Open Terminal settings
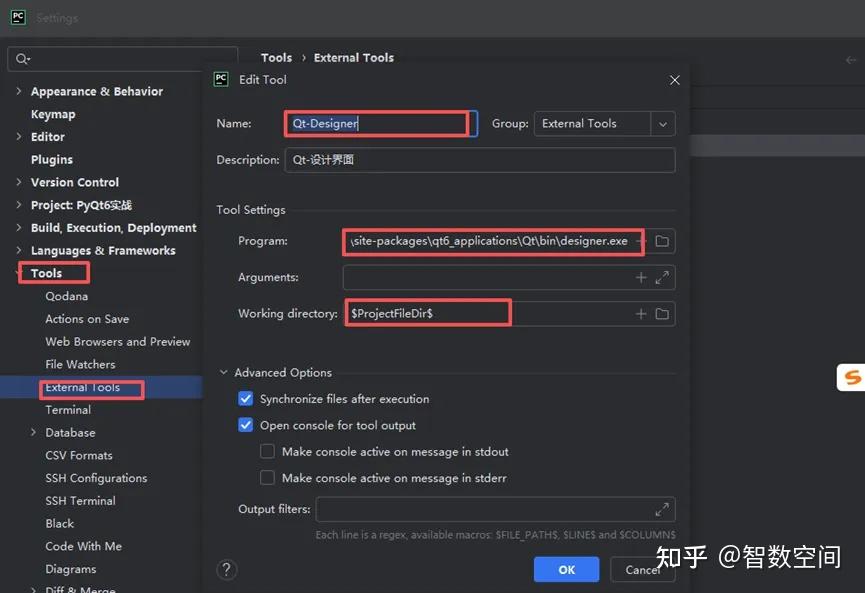The height and width of the screenshot is (593, 865). point(68,410)
